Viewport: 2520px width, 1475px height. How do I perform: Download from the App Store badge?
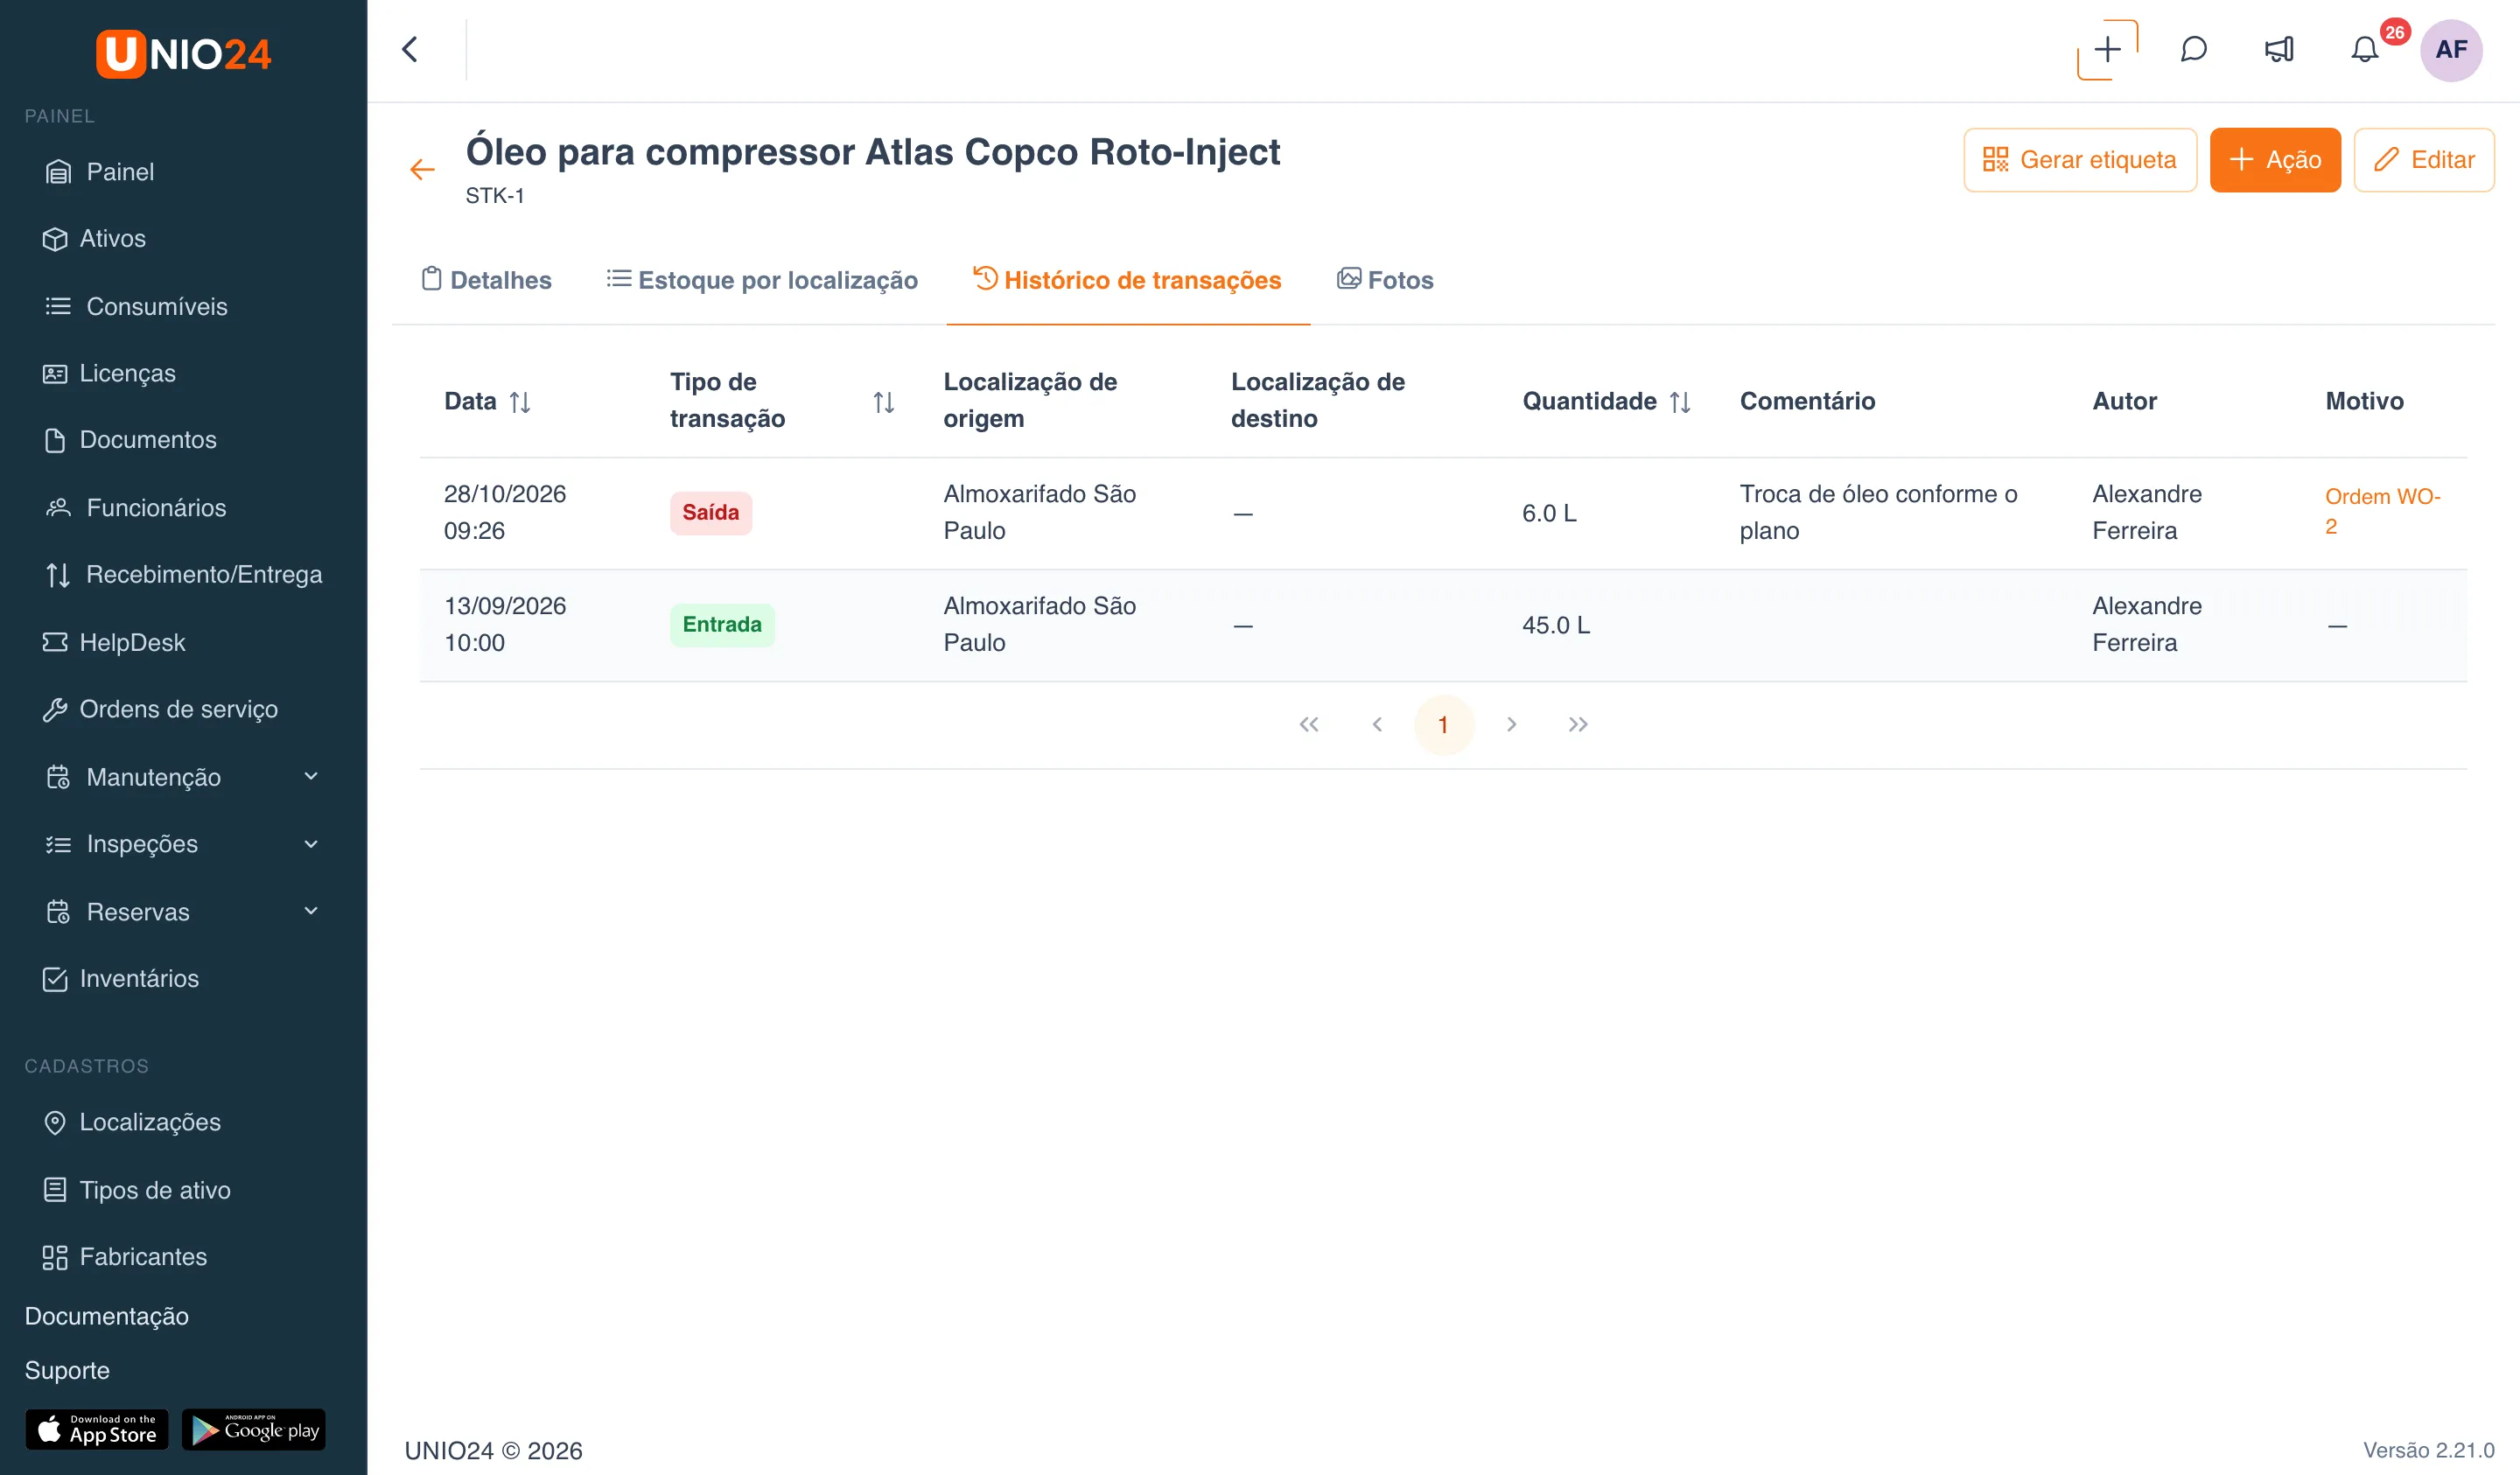tap(97, 1430)
